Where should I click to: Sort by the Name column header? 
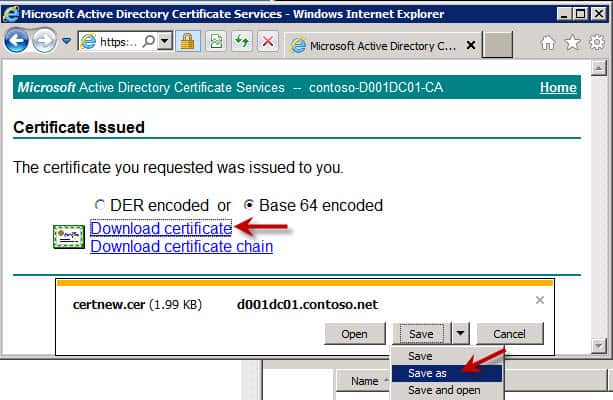364,381
